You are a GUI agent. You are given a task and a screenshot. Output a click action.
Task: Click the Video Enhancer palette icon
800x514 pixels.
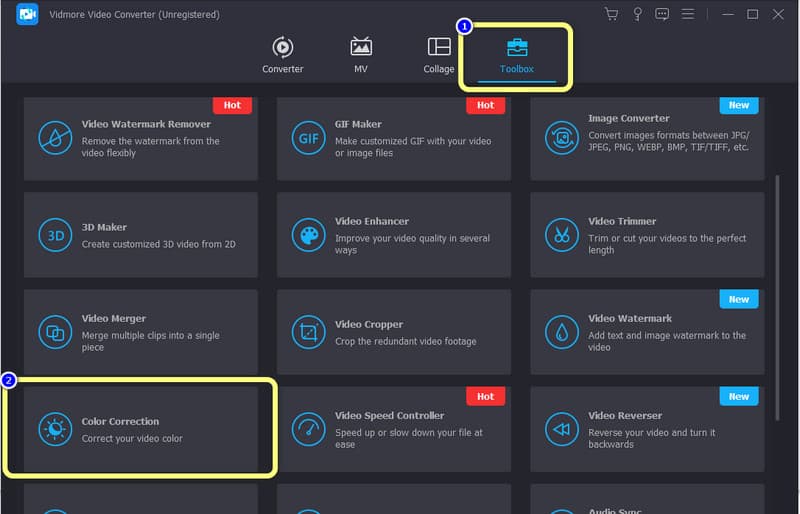(307, 235)
